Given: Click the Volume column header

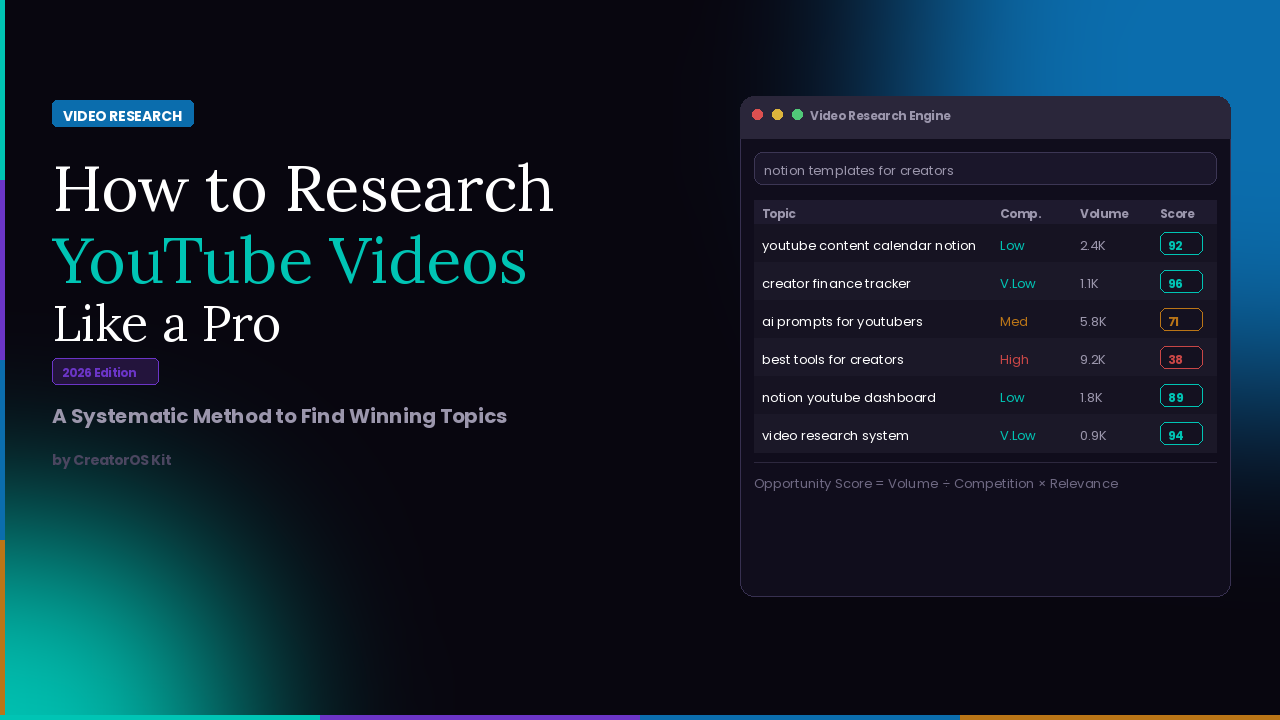Looking at the screenshot, I should pyautogui.click(x=1104, y=213).
